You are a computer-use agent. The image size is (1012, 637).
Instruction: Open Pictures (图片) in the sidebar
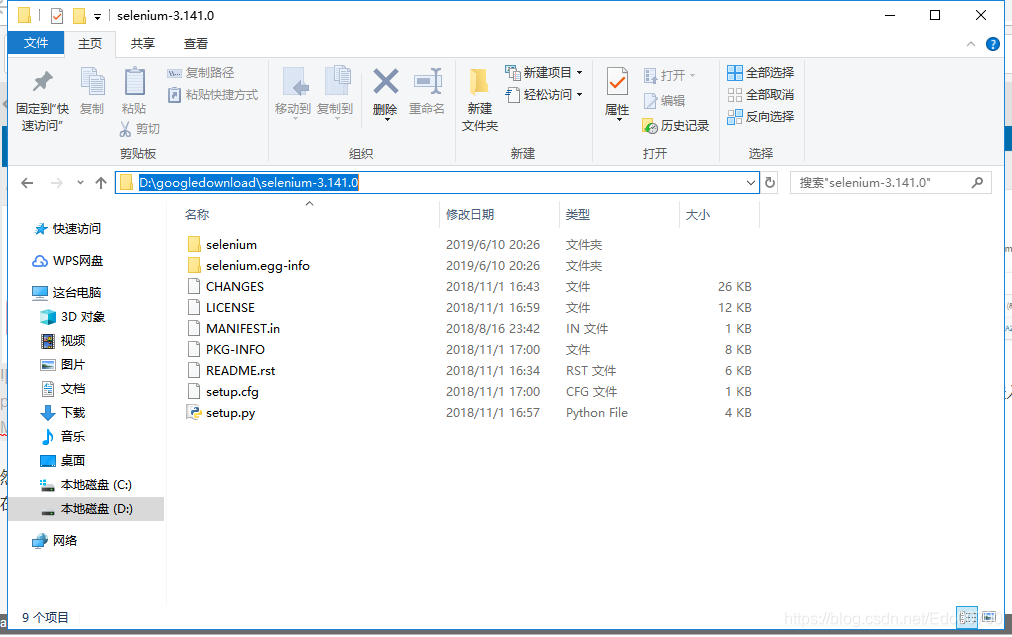point(63,365)
